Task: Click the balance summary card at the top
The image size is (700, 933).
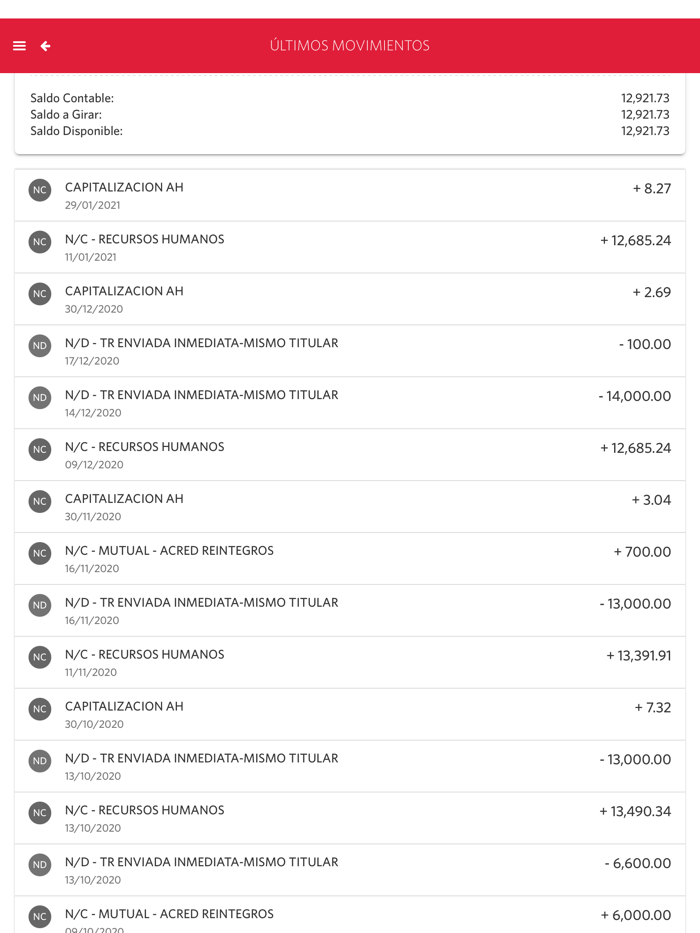Action: (x=350, y=113)
